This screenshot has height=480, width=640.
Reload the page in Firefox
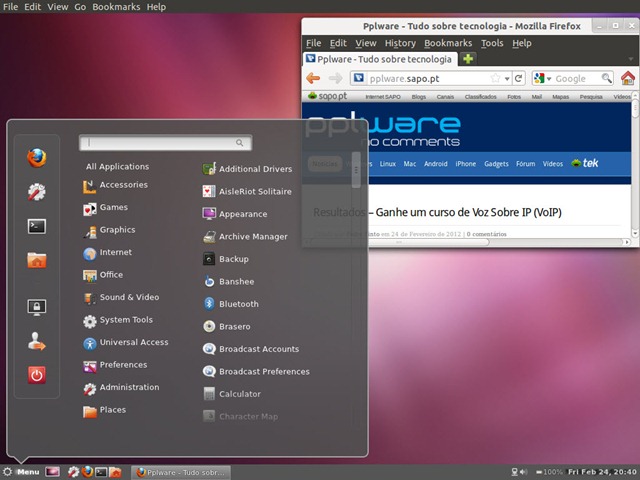coord(518,78)
